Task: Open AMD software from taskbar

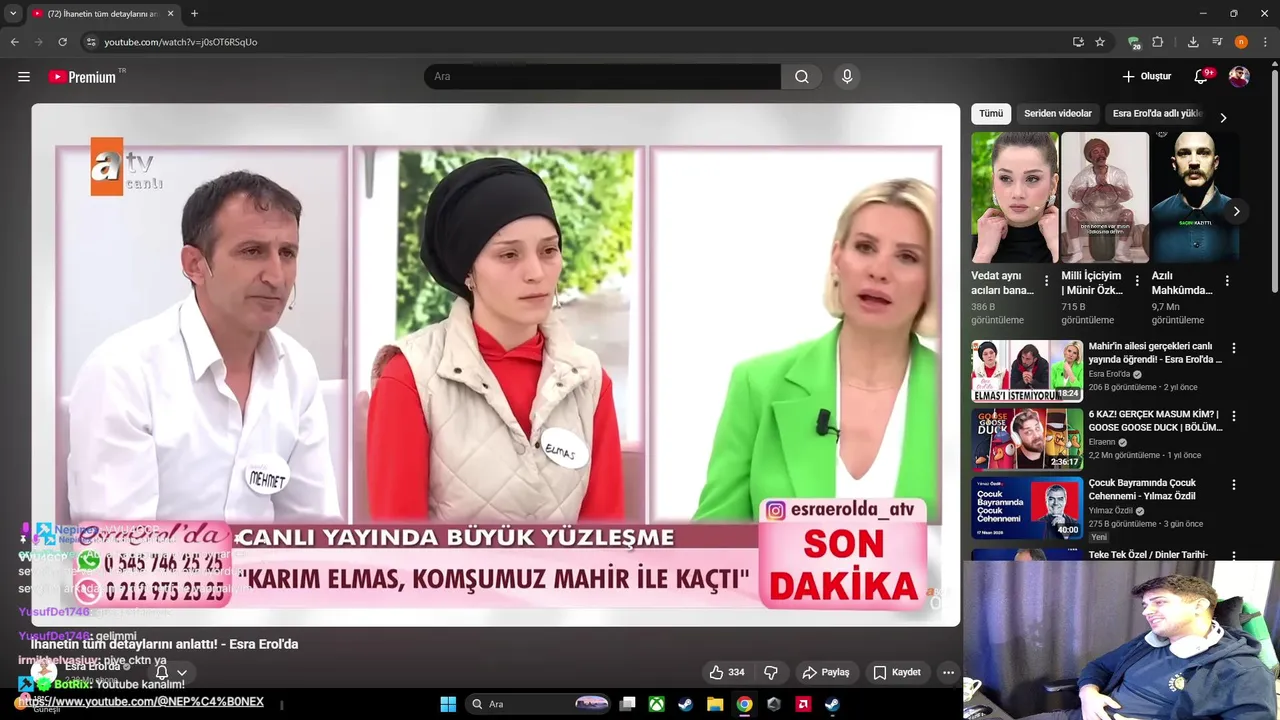Action: pyautogui.click(x=802, y=704)
